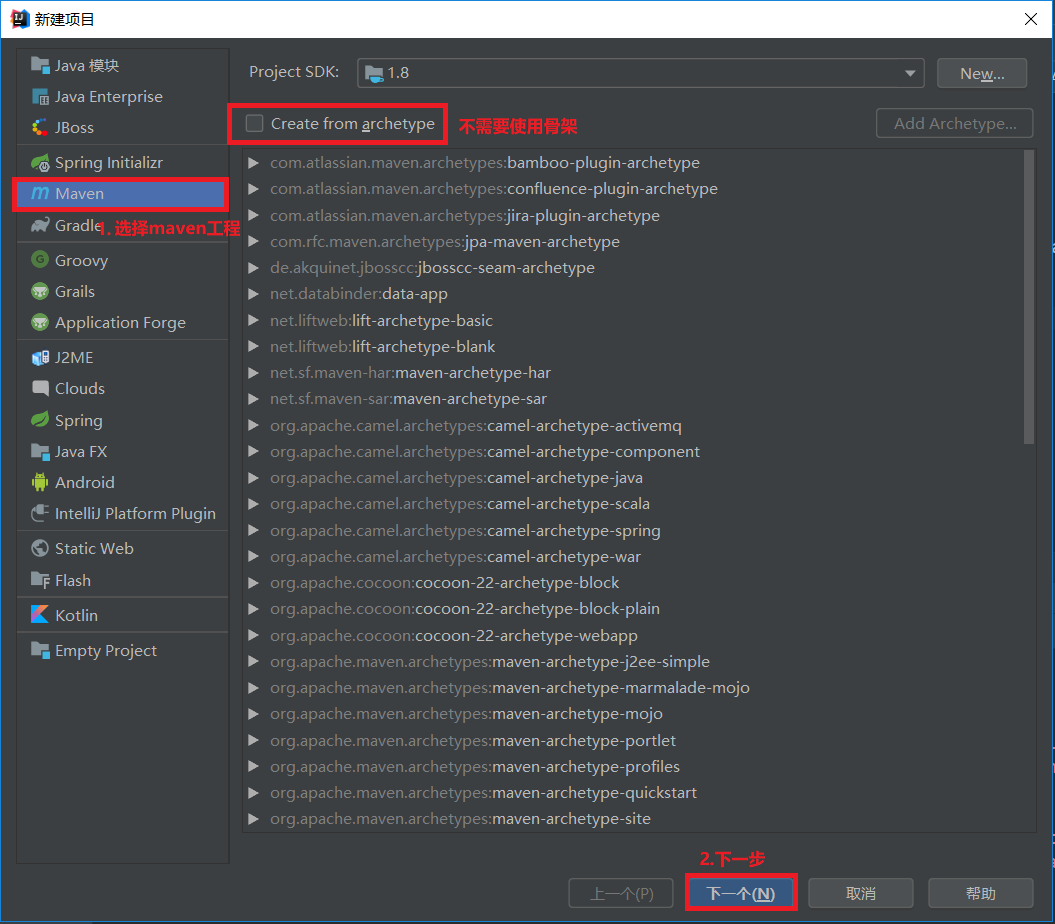Select org.apache.maven.archetypes:maven-archetype-mojo row

[632, 714]
